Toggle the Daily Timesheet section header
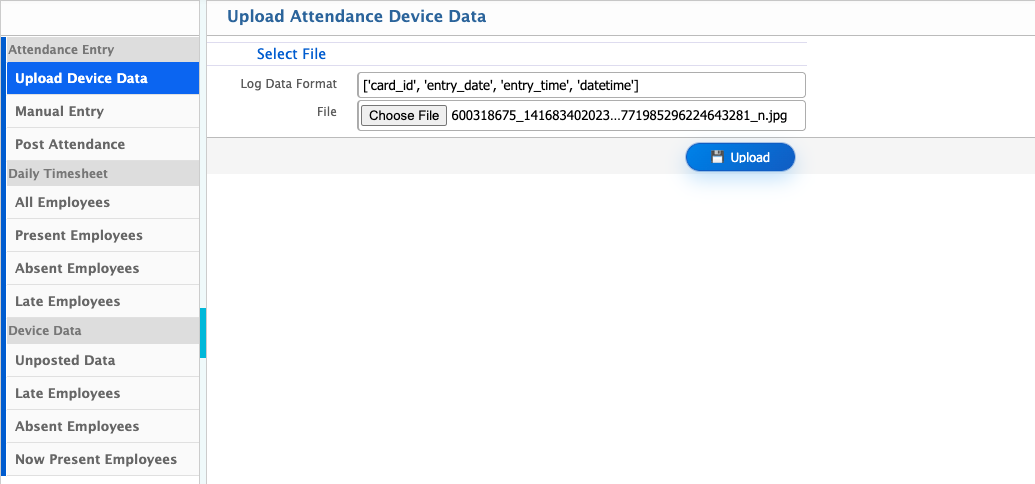 point(58,173)
